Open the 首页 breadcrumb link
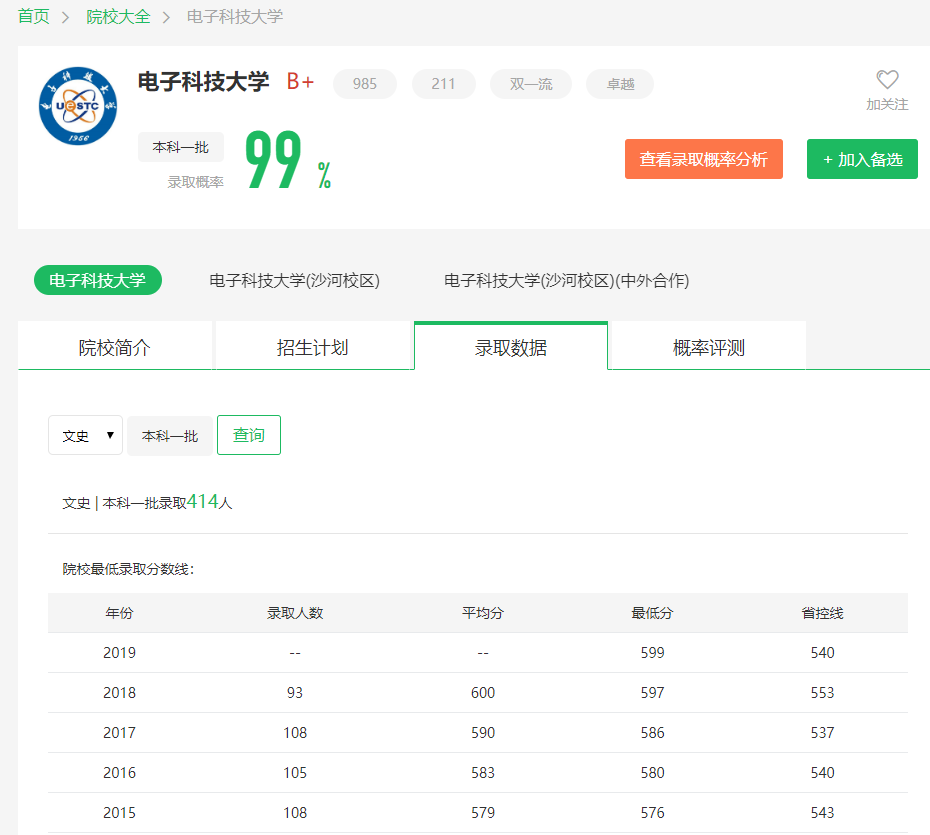Image resolution: width=930 pixels, height=835 pixels. (33, 16)
